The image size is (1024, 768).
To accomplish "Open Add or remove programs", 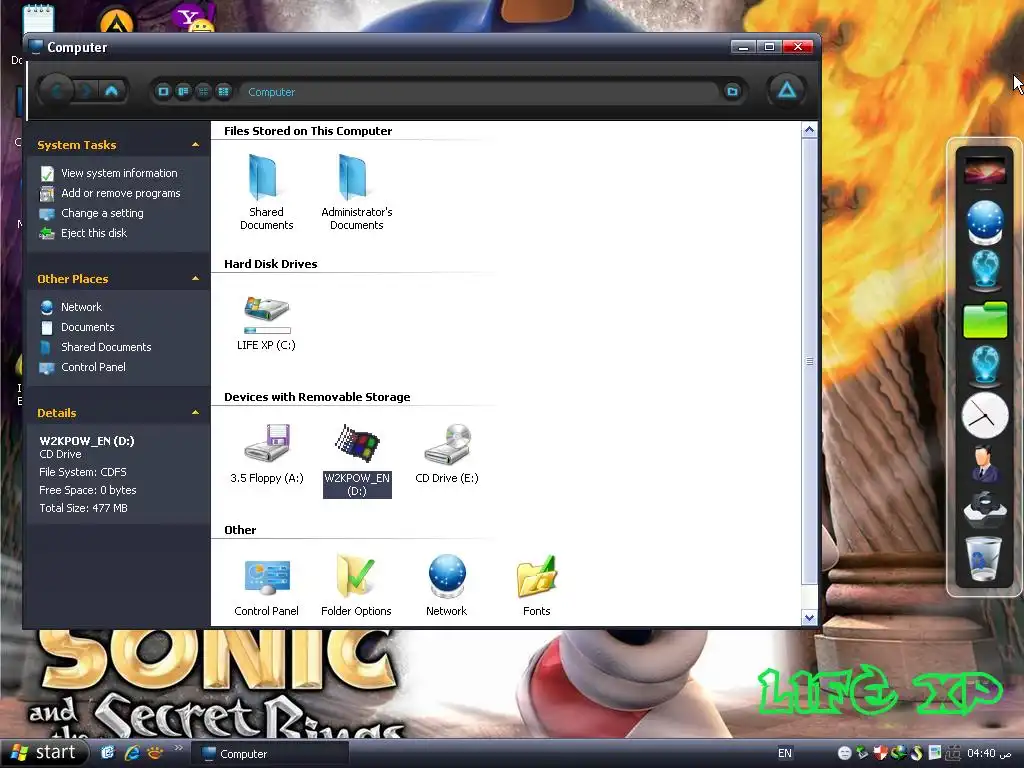I will click(x=120, y=193).
